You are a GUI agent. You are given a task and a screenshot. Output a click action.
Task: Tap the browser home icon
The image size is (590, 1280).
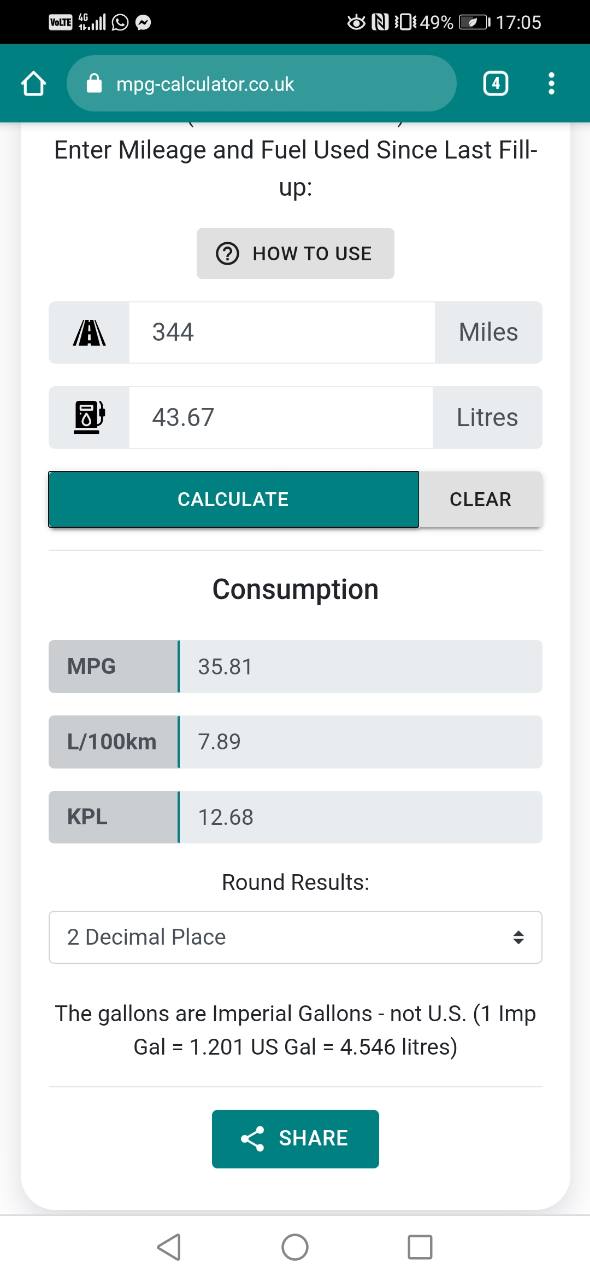(x=33, y=84)
